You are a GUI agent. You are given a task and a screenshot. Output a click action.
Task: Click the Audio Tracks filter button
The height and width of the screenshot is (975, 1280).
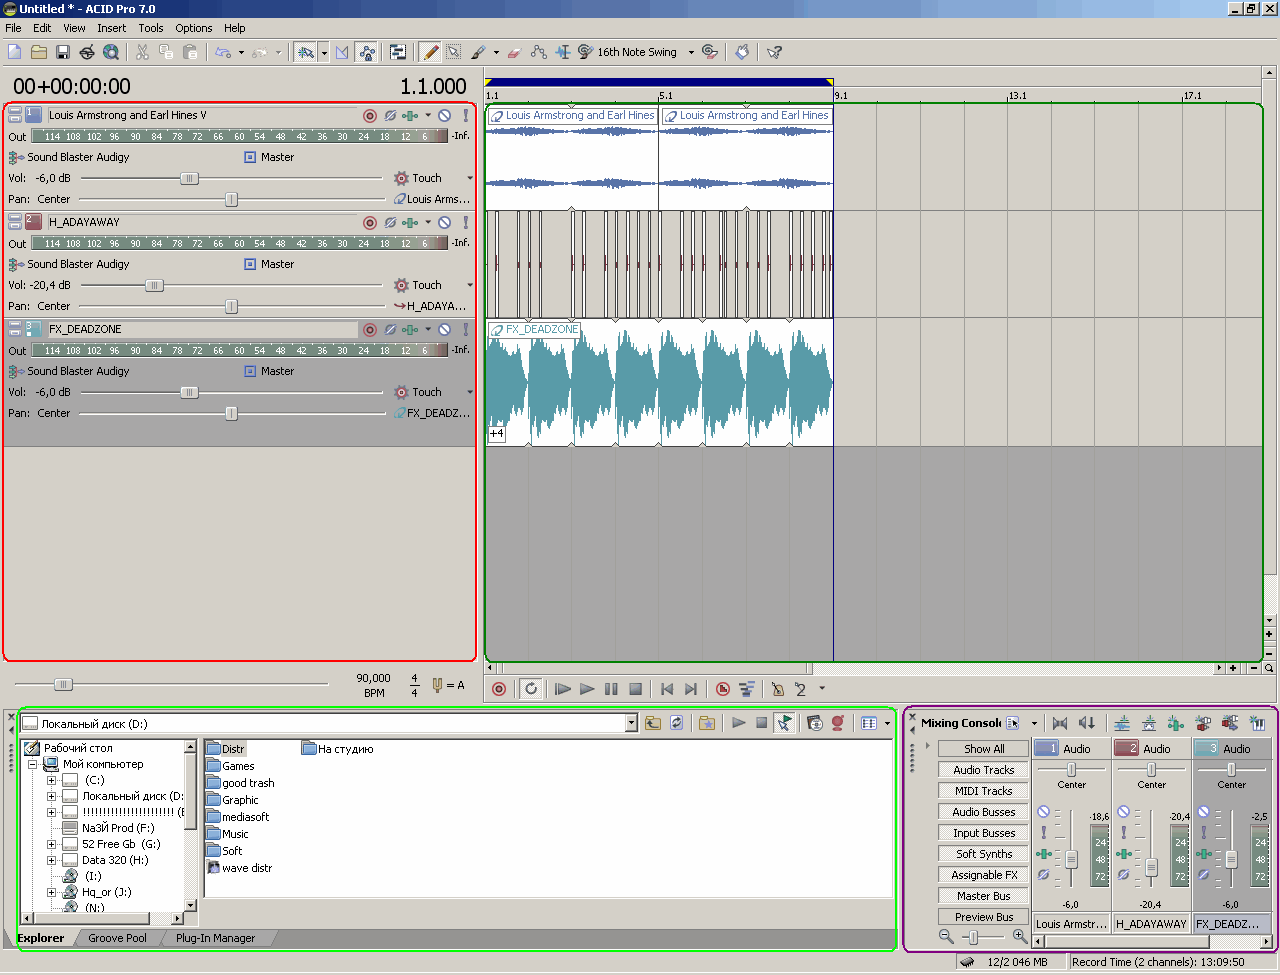click(x=983, y=770)
